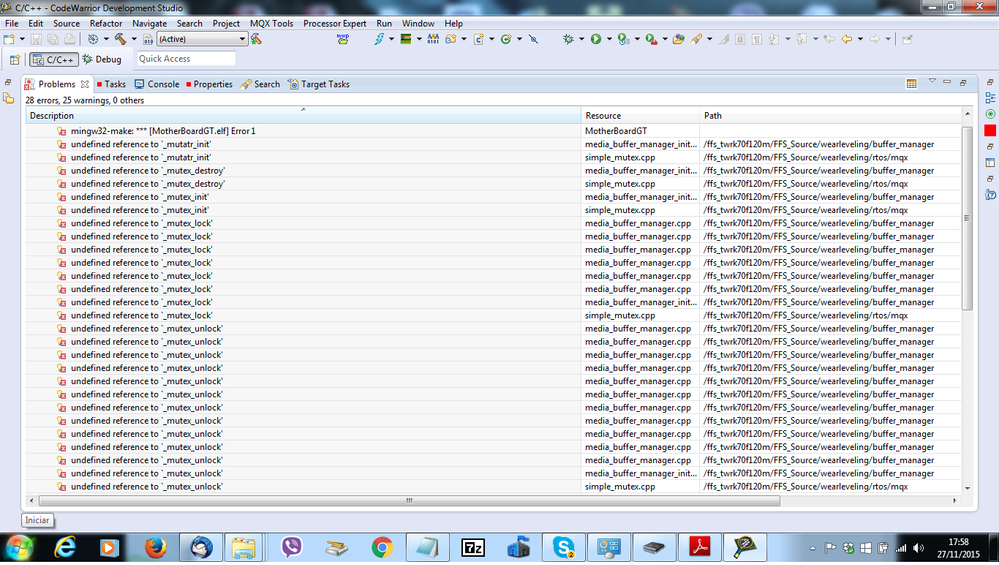Click the Run with profile icon
This screenshot has width=999, height=565.
[623, 39]
